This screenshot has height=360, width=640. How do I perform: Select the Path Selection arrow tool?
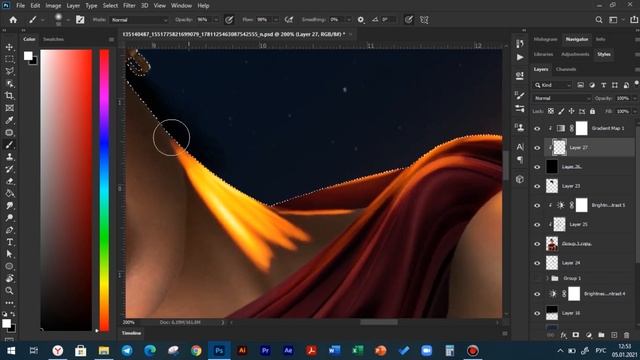pos(9,254)
